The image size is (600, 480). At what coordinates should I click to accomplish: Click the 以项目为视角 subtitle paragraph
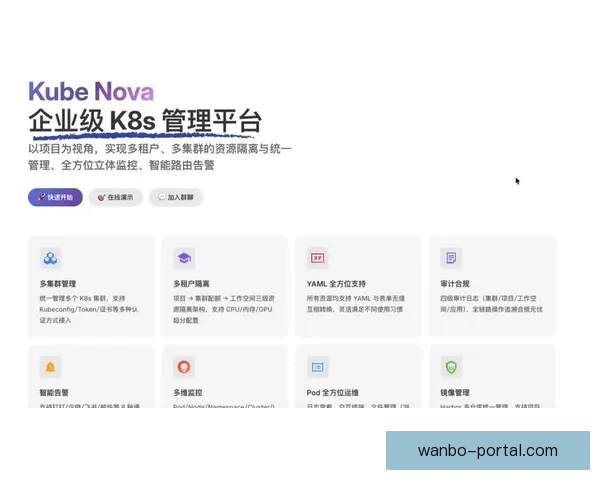point(160,157)
